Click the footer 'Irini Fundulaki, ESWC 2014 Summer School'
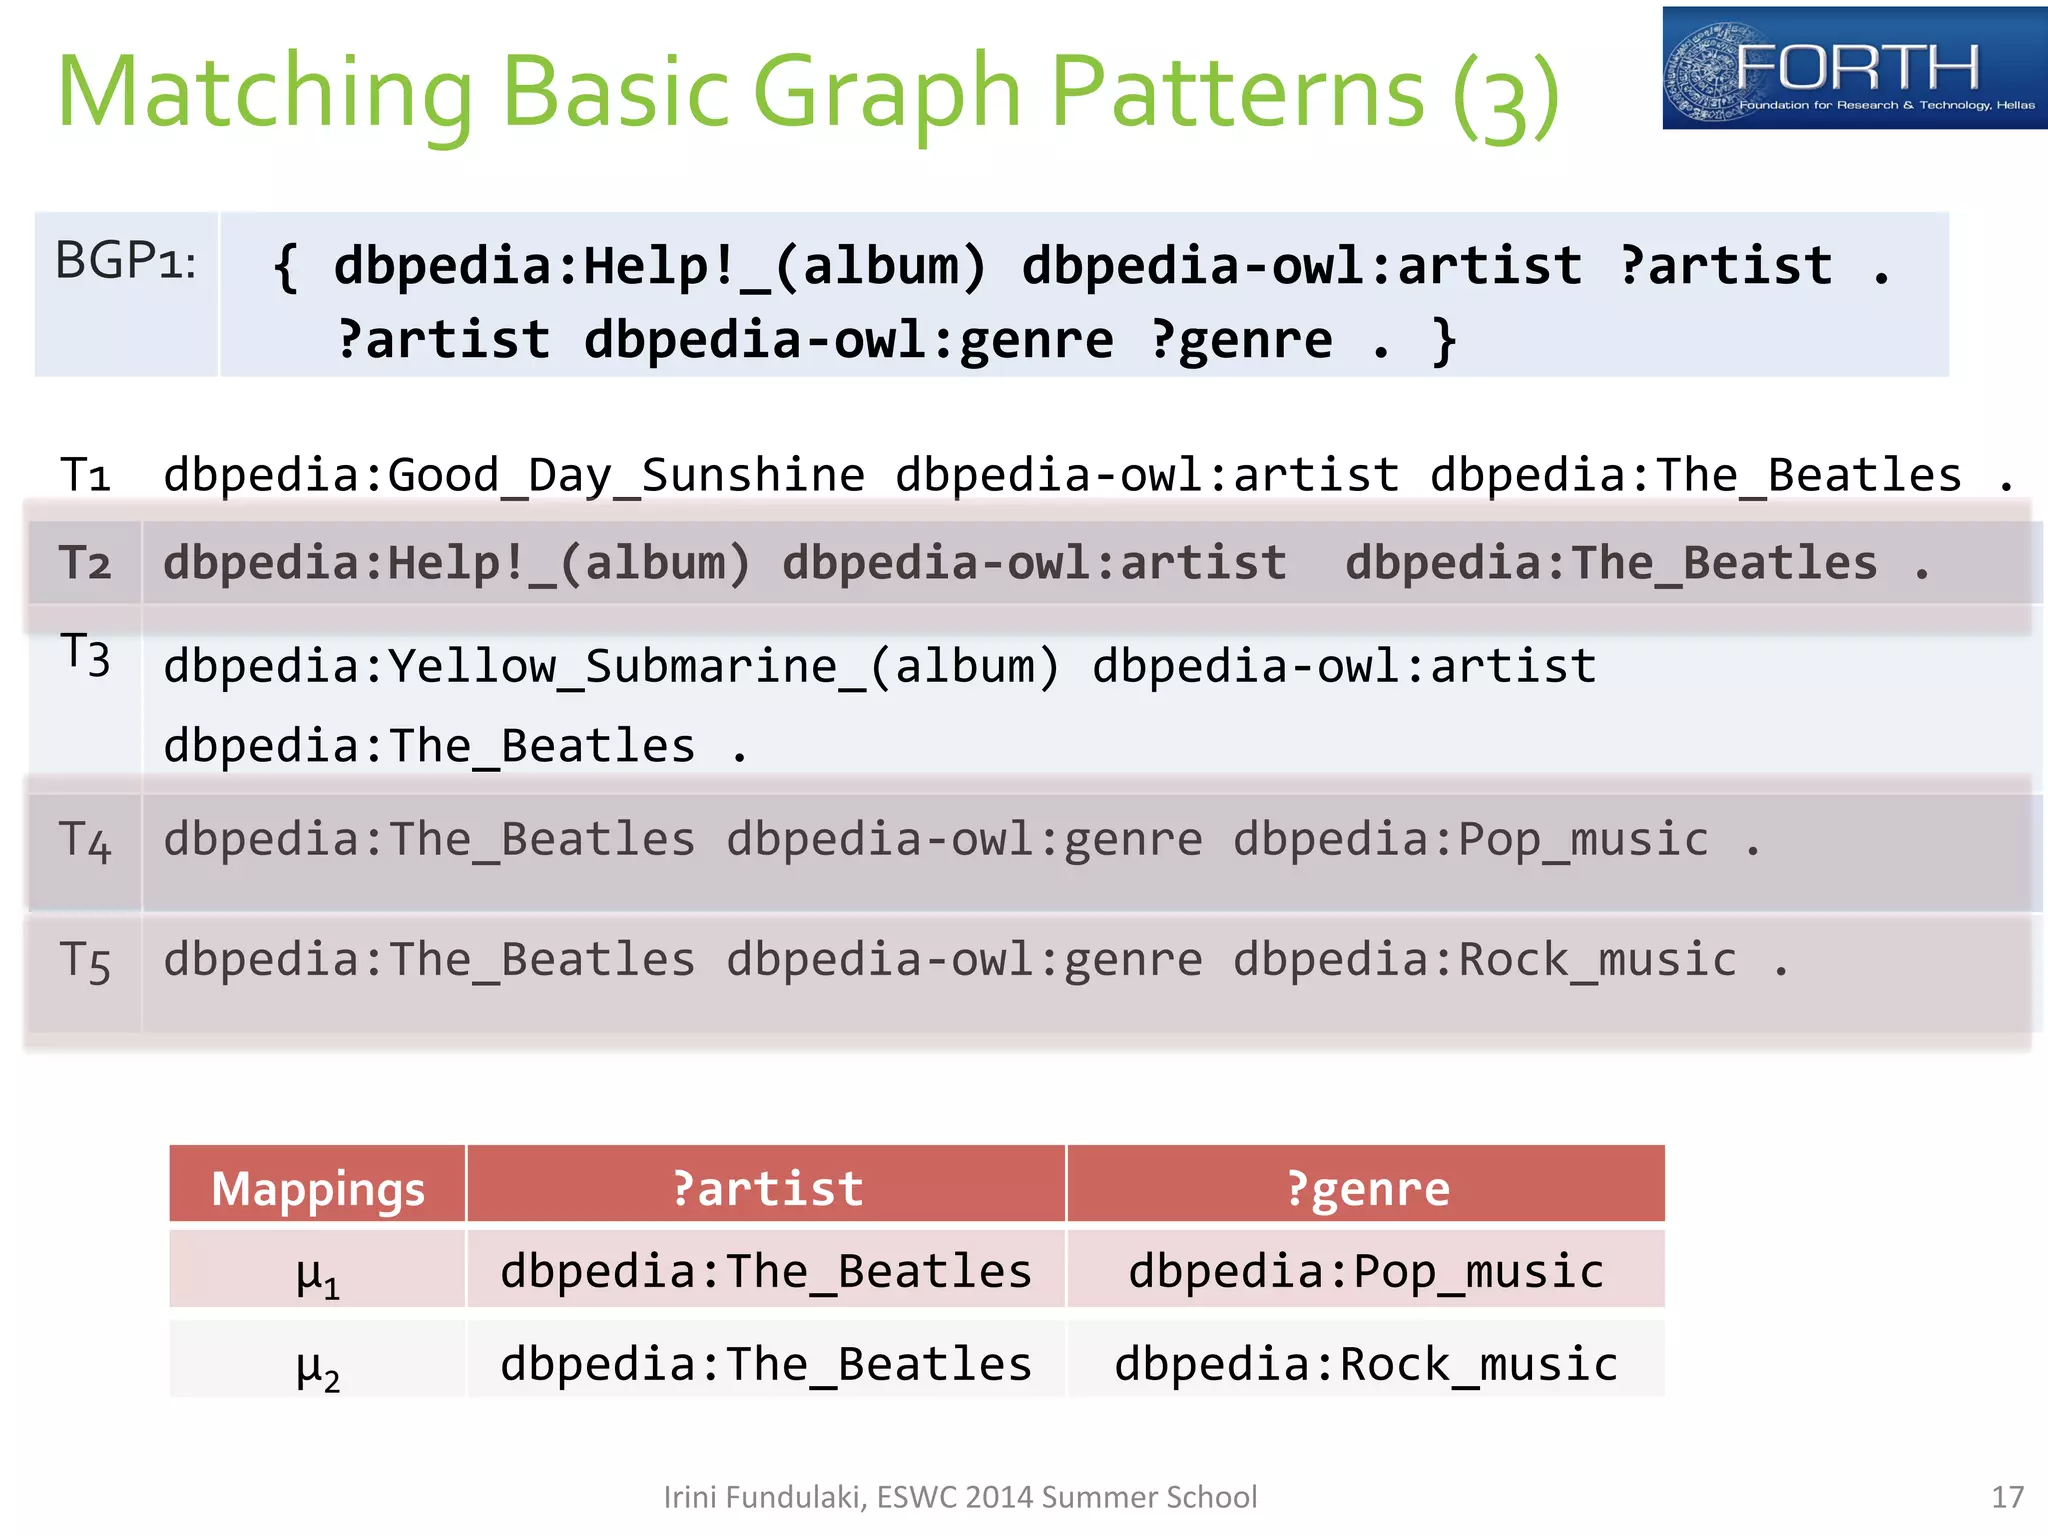 [x=960, y=1497]
